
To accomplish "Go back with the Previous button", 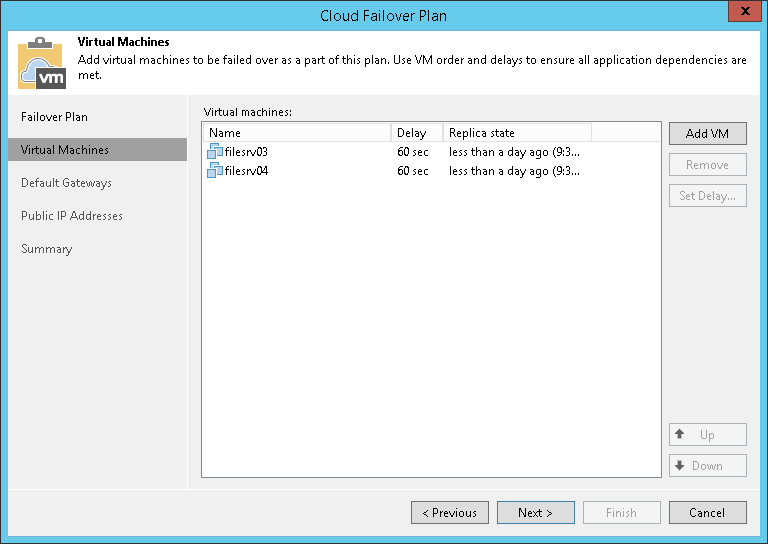I will coord(450,513).
